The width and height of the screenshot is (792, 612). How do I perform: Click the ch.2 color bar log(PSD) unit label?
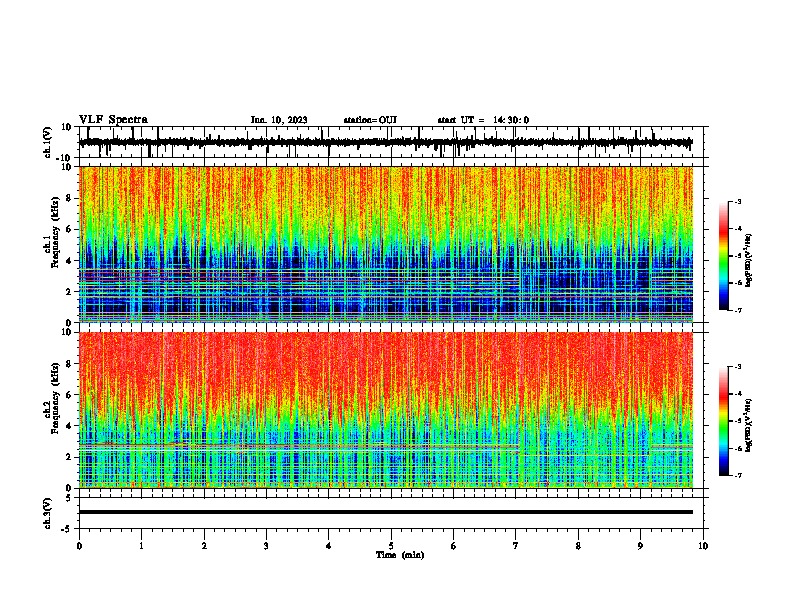tap(749, 426)
